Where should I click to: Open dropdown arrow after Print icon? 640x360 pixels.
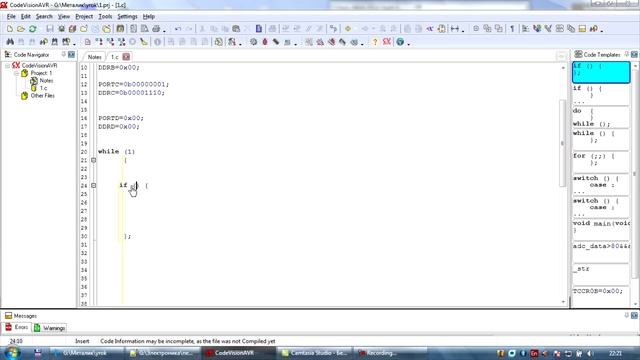[x=164, y=31]
